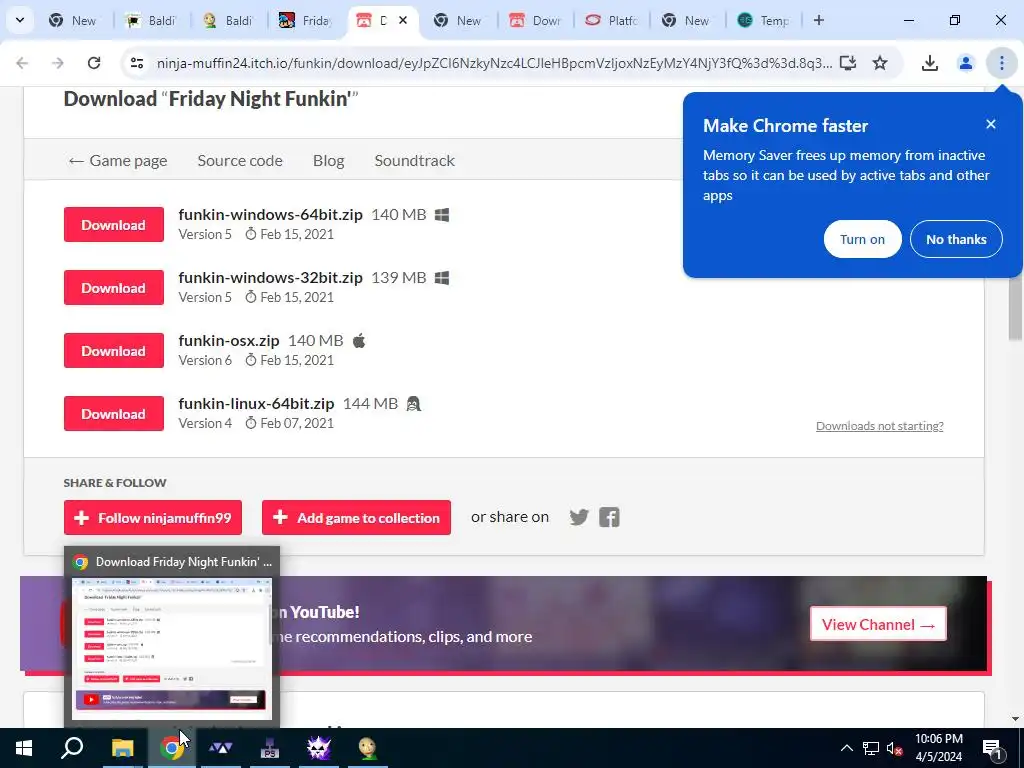Go back to the previous page

[x=22, y=63]
